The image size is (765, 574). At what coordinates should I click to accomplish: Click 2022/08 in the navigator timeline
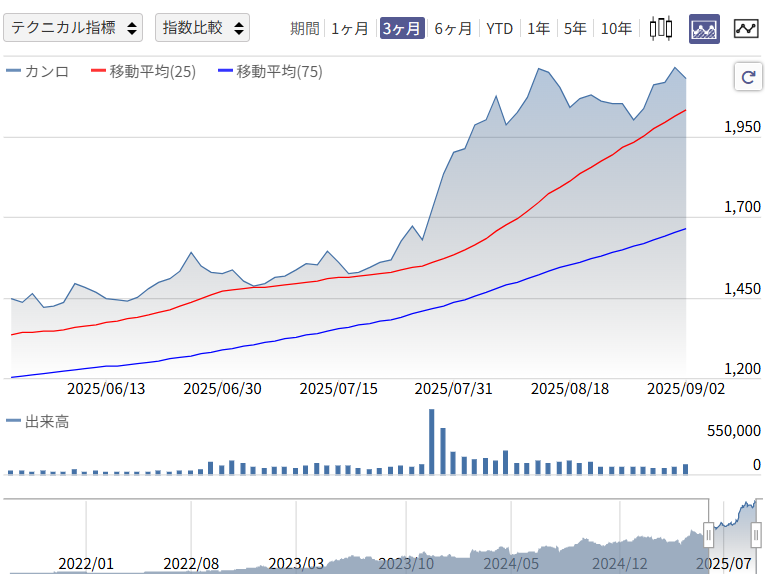(191, 564)
